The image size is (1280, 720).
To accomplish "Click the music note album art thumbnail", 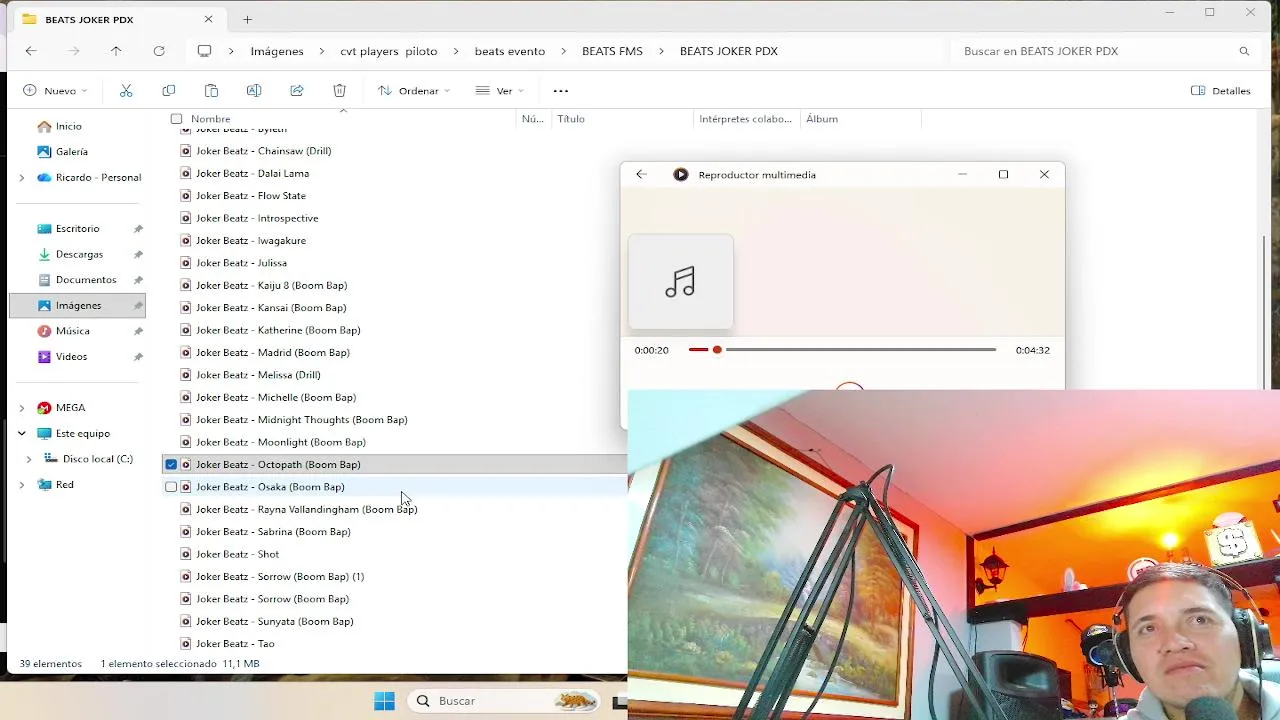I will click(x=681, y=282).
